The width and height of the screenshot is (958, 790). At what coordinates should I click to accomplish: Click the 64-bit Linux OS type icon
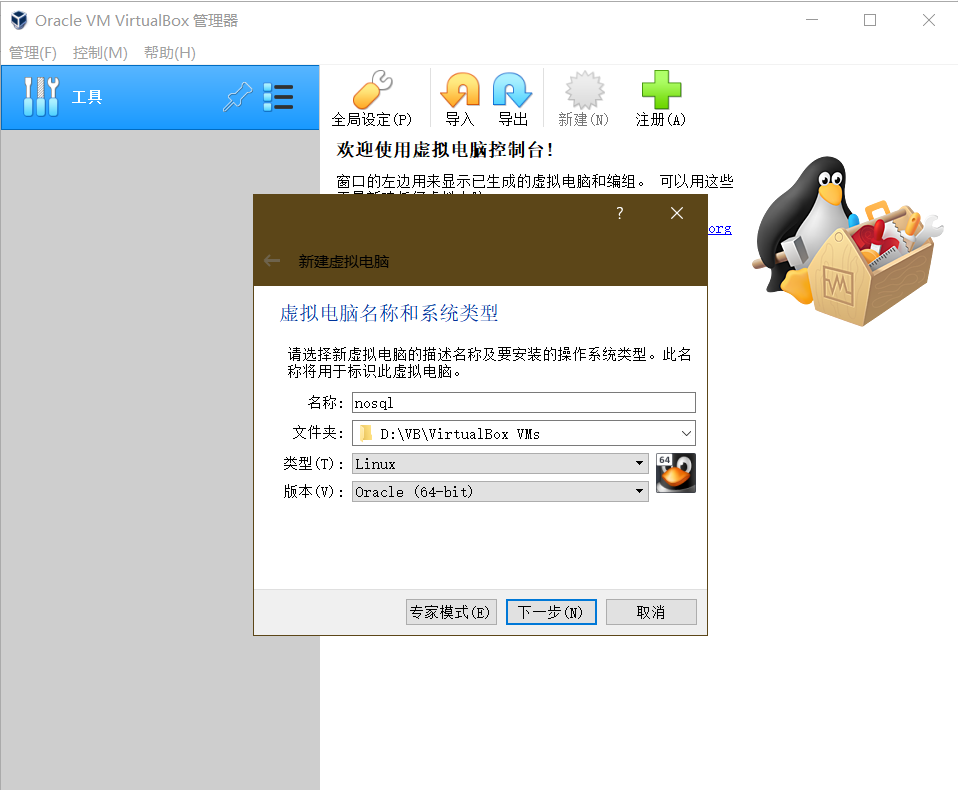[x=676, y=473]
